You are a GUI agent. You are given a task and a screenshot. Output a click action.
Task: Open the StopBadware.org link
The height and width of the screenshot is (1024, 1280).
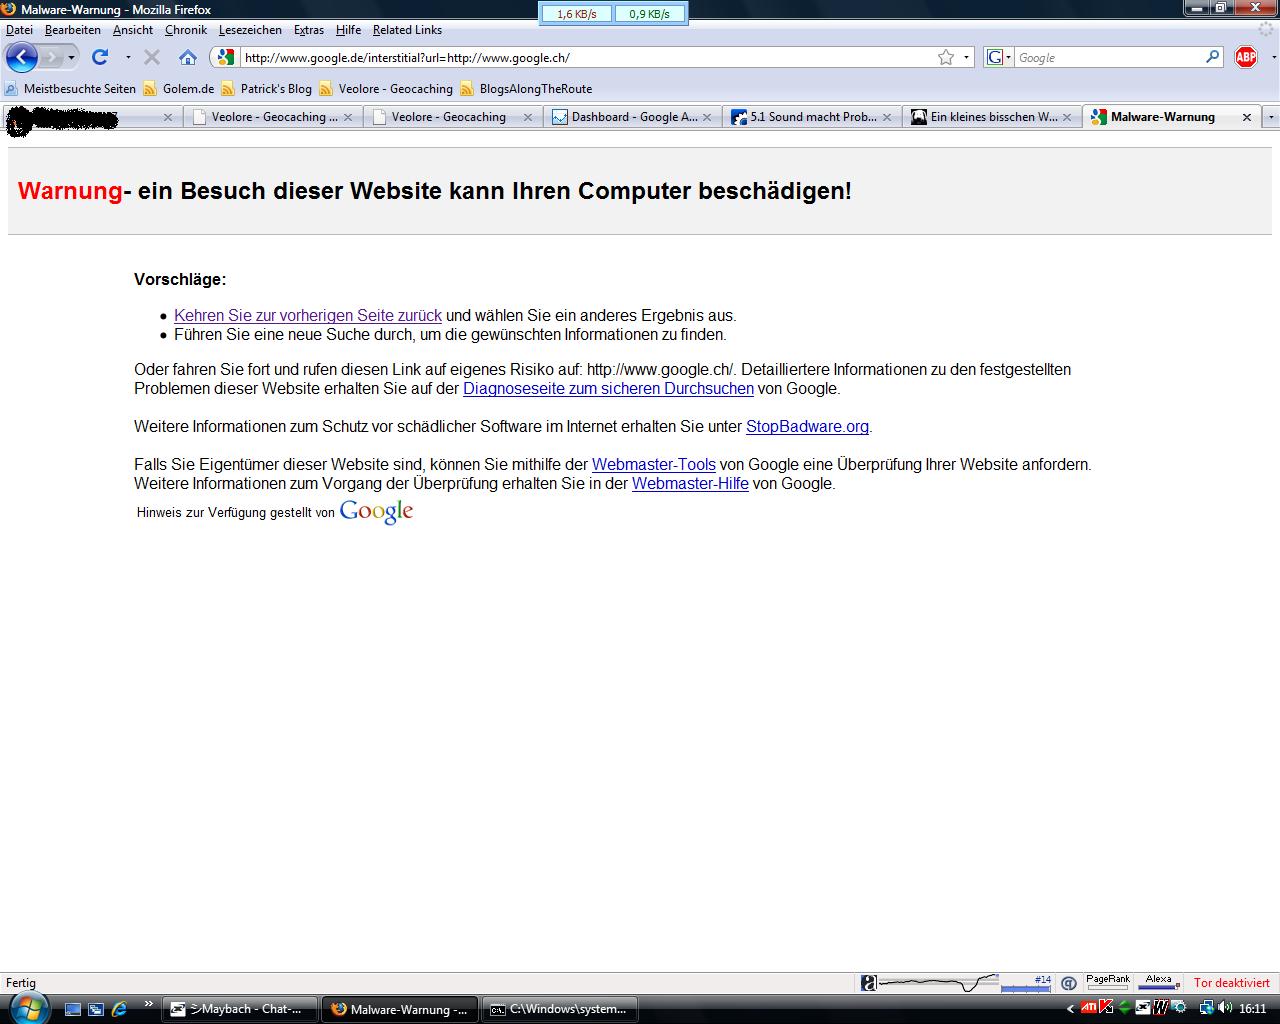[807, 427]
